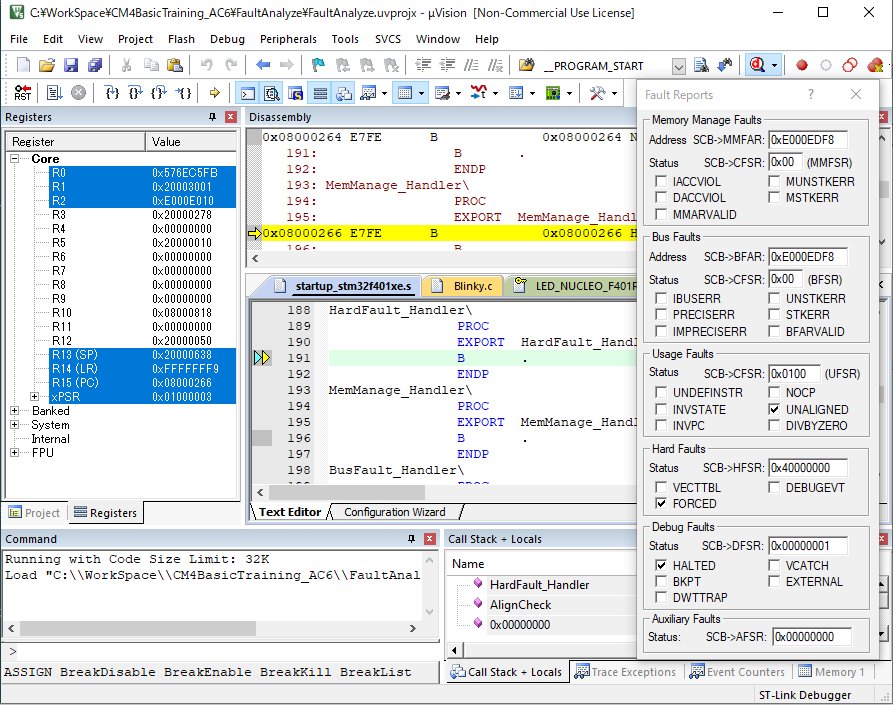This screenshot has width=893, height=705.
Task: Click the SCB->MMFAR address field
Action: [x=807, y=140]
